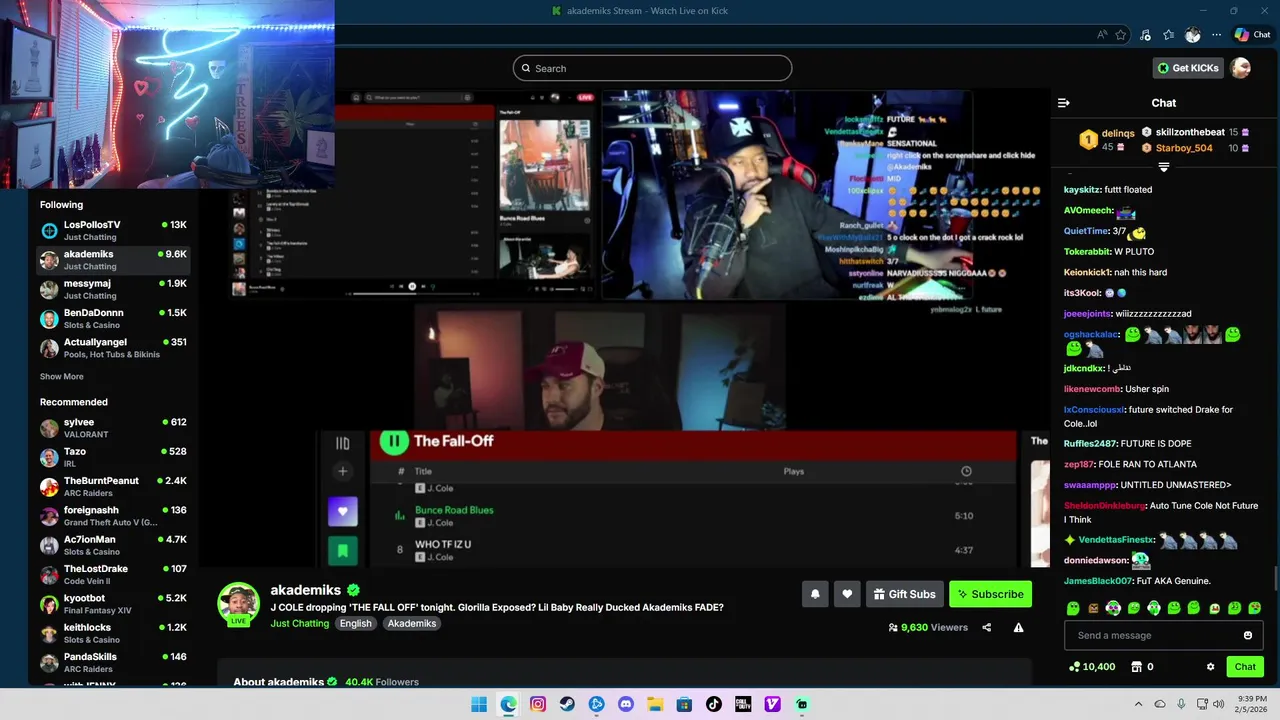Open messymaj in Following list

(x=113, y=289)
